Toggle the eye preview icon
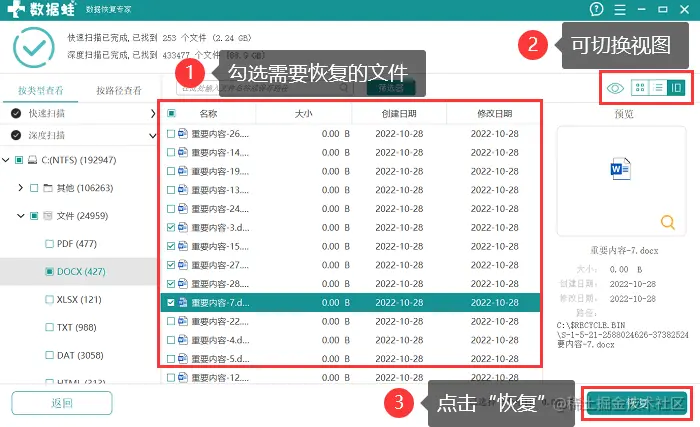 (615, 88)
